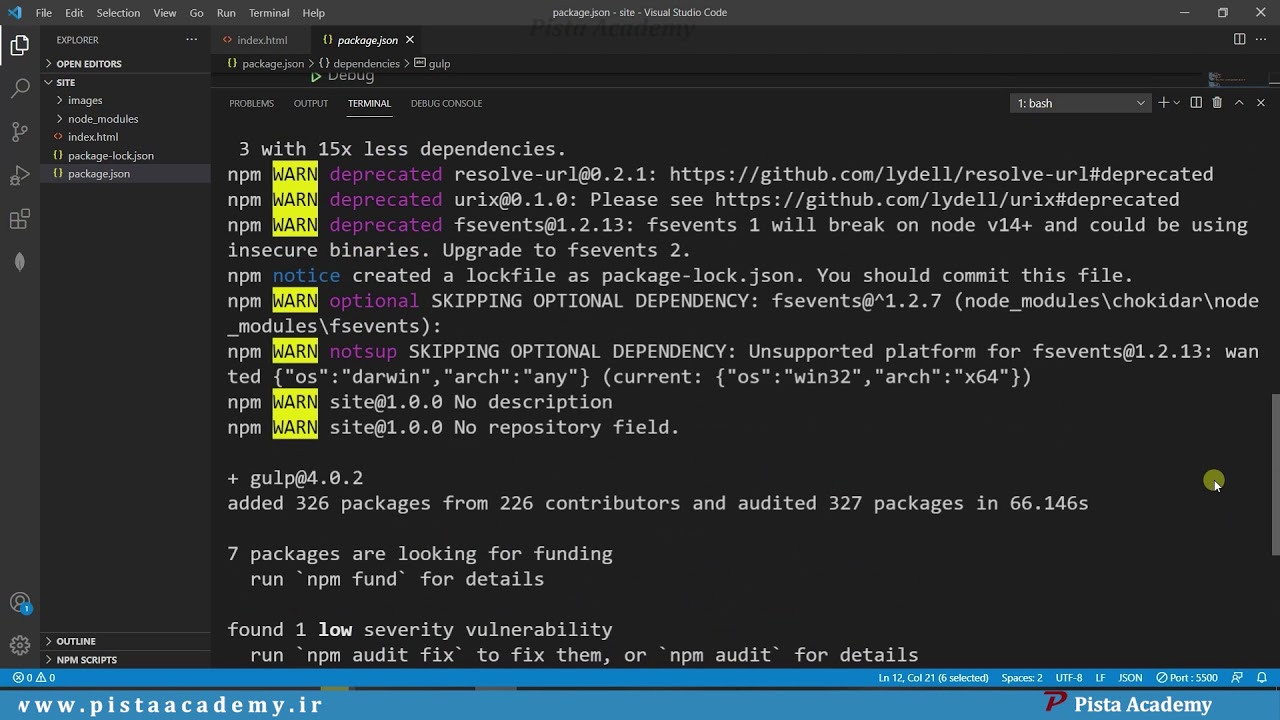Change language mode via 'JSON' status item

point(1130,678)
